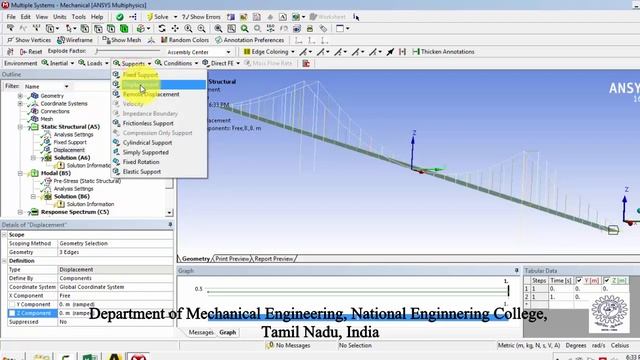The image size is (640, 360).
Task: Select Cylindrical Support from the menu
Action: coord(147,142)
